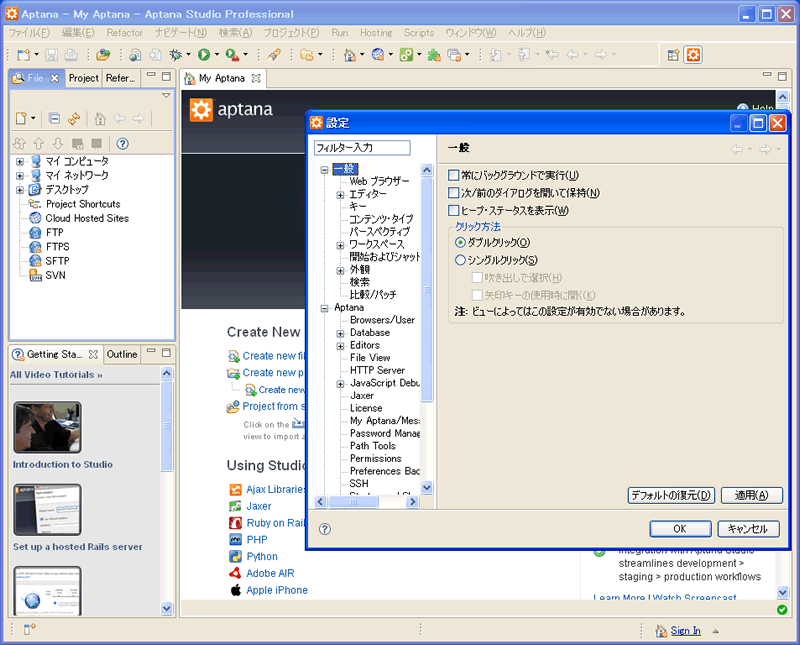800x645 pixels.
Task: Expand the マイ コンピュータ node in File view
Action: tap(19, 162)
